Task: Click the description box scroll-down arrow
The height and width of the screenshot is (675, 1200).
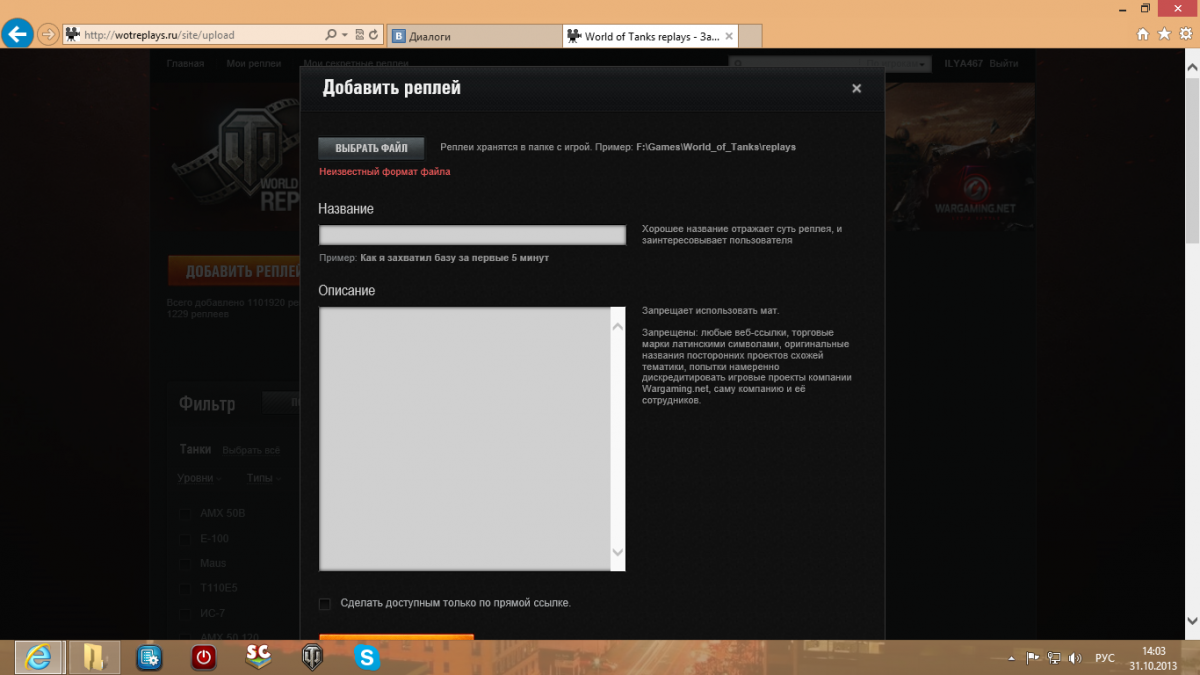Action: pos(617,552)
